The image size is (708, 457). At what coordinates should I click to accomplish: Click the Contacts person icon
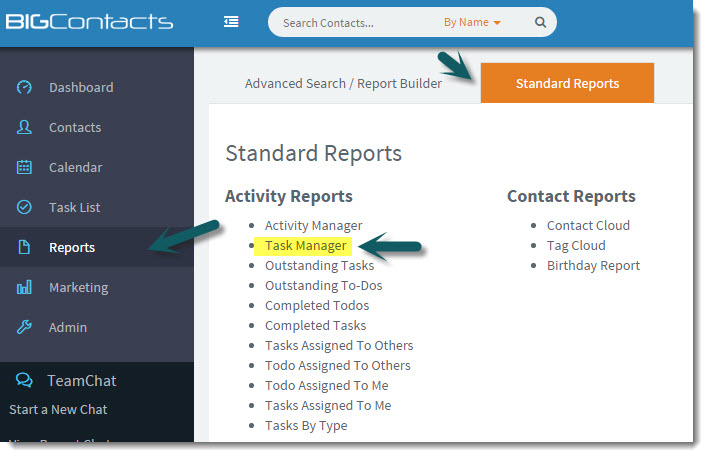coord(24,127)
